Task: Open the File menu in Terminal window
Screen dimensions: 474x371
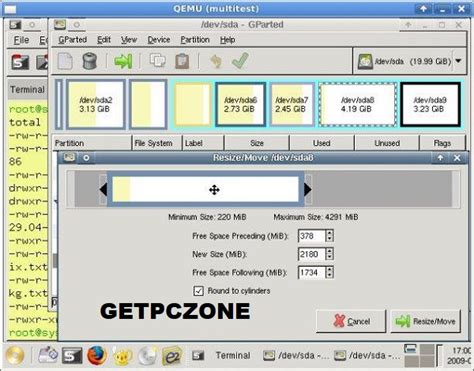Action: point(21,40)
